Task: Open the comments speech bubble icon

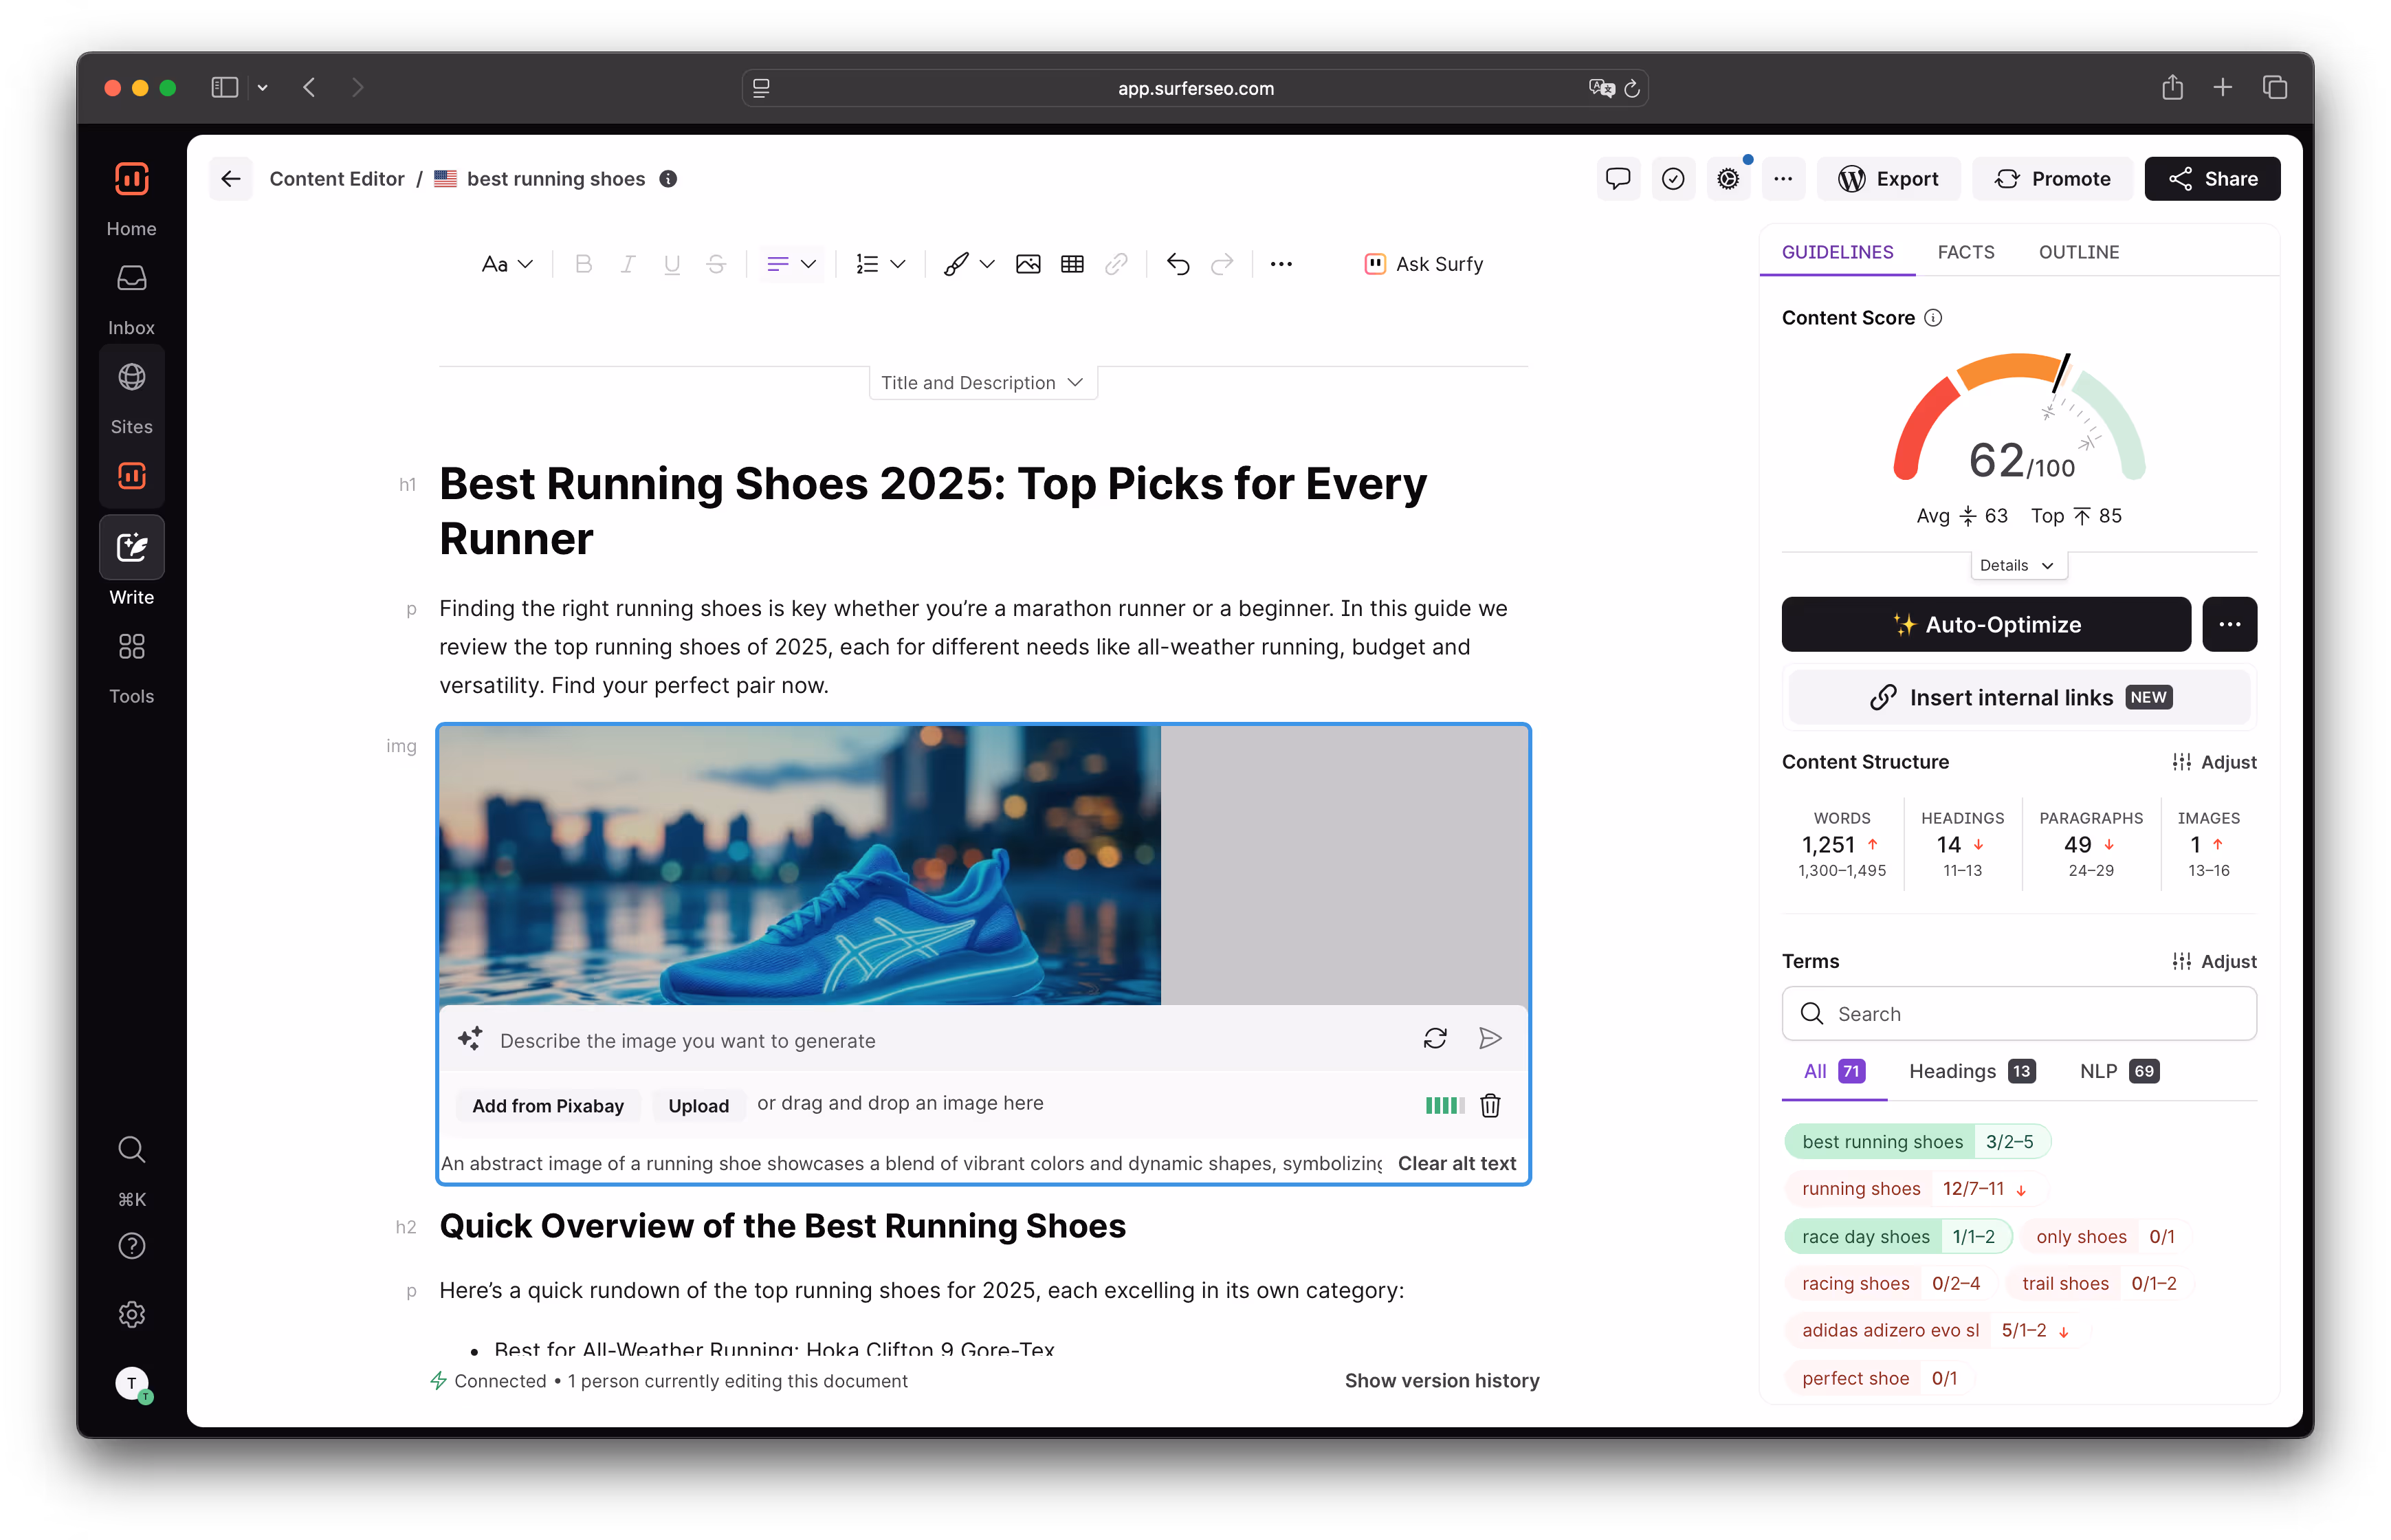Action: click(x=1617, y=179)
